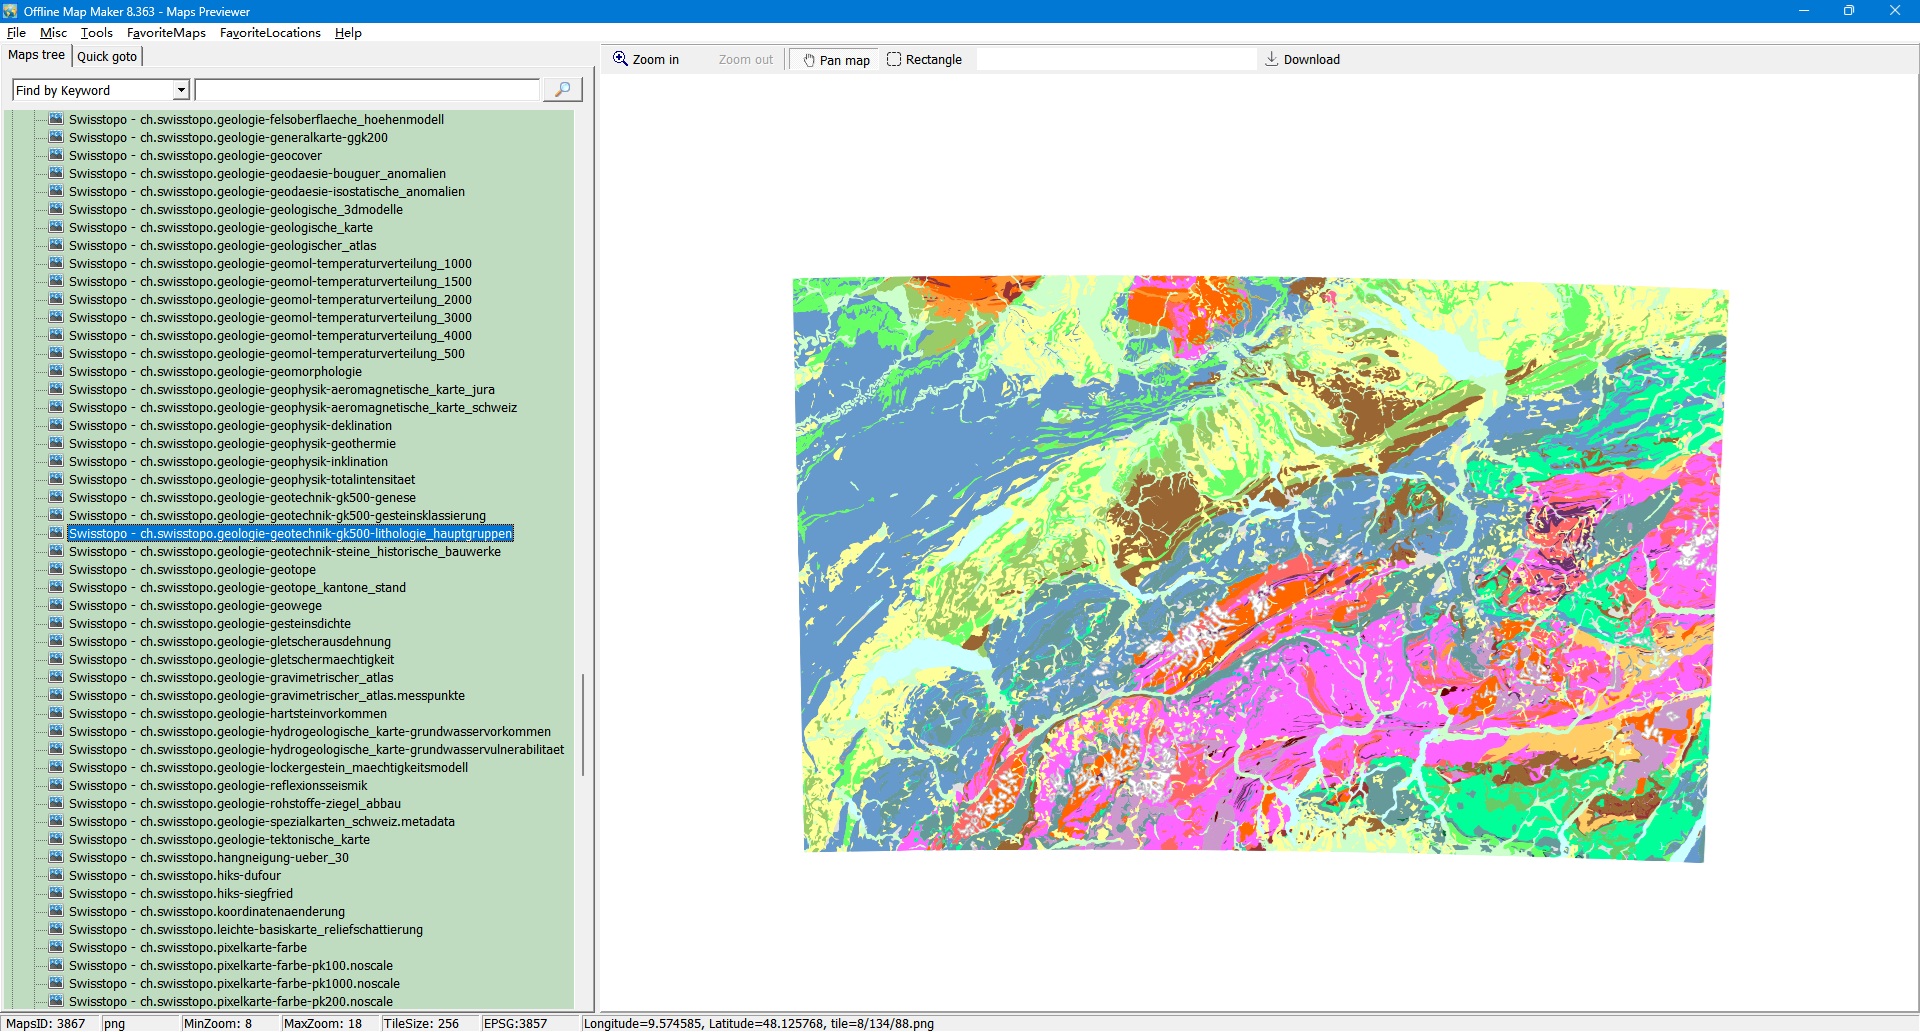The width and height of the screenshot is (1920, 1032).
Task: Open the FavoriteMaps menu
Action: [166, 33]
